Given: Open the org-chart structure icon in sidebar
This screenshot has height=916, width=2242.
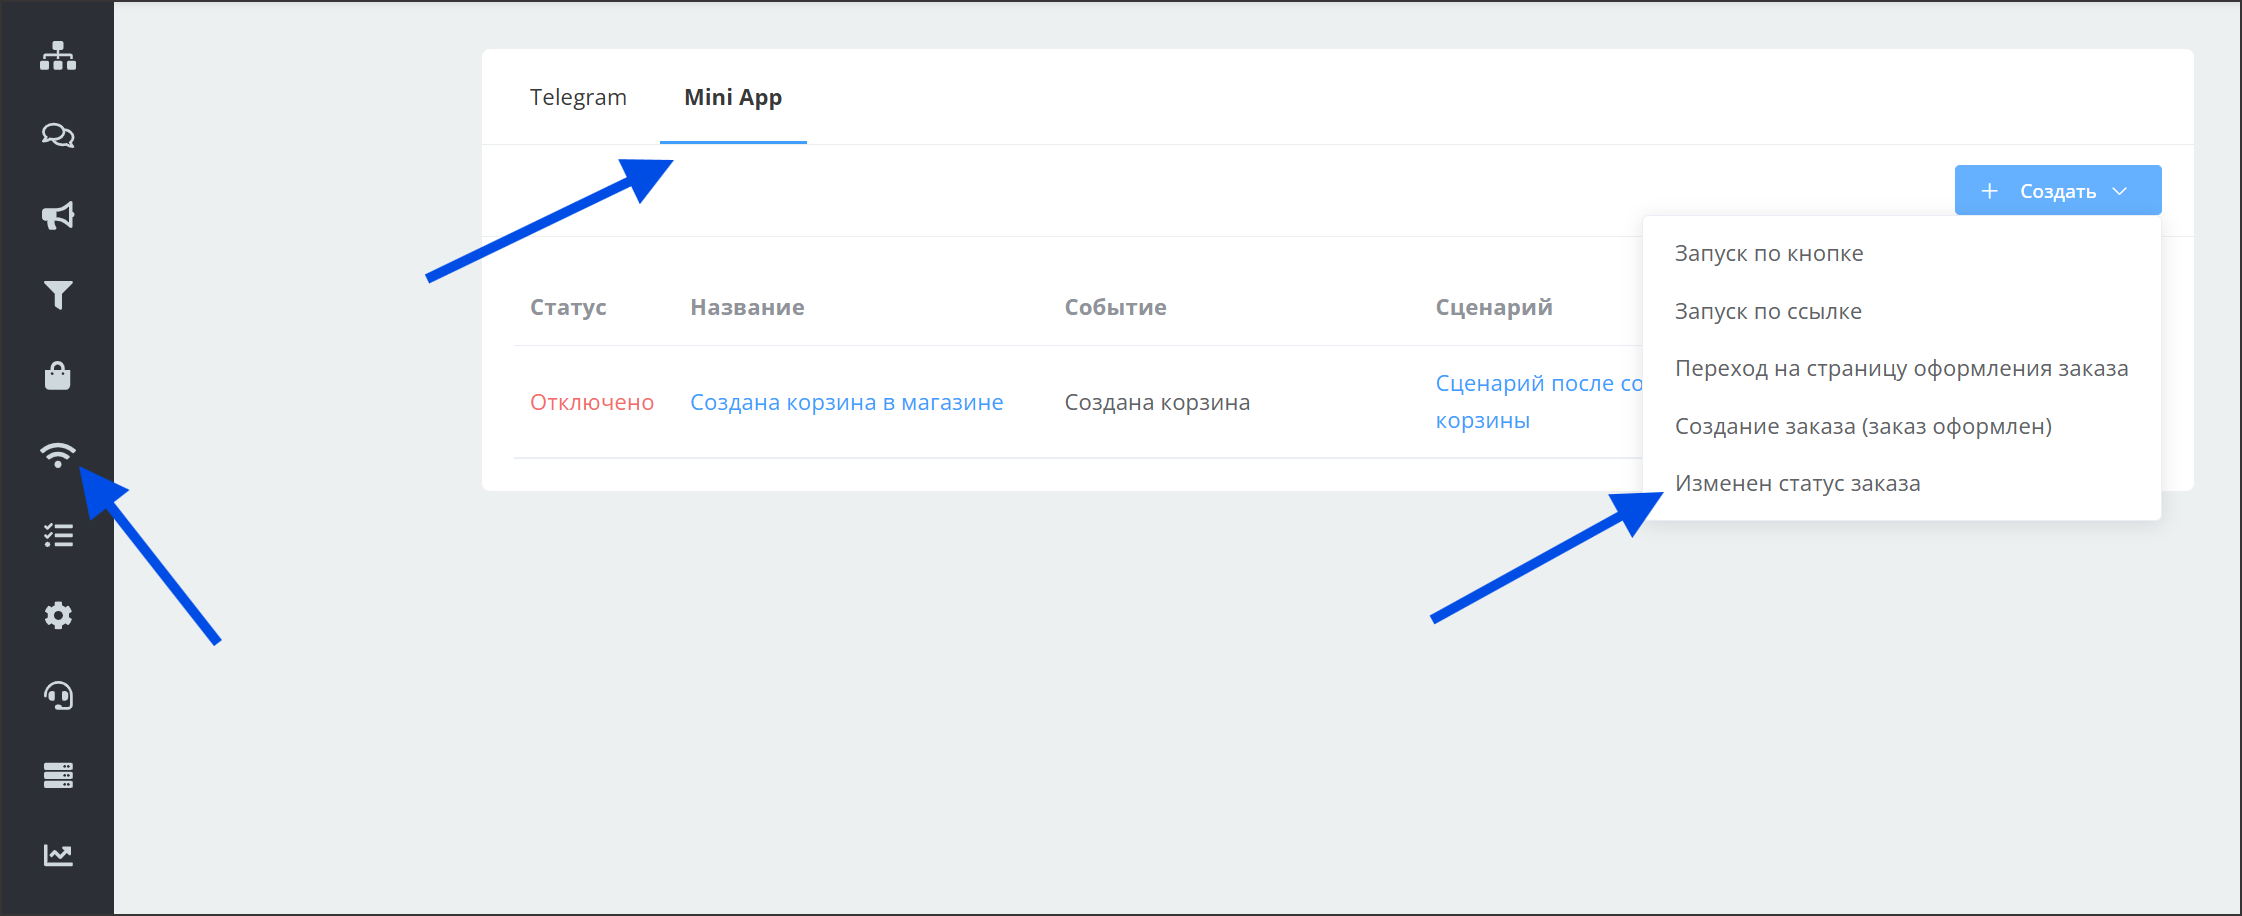Looking at the screenshot, I should (x=58, y=56).
